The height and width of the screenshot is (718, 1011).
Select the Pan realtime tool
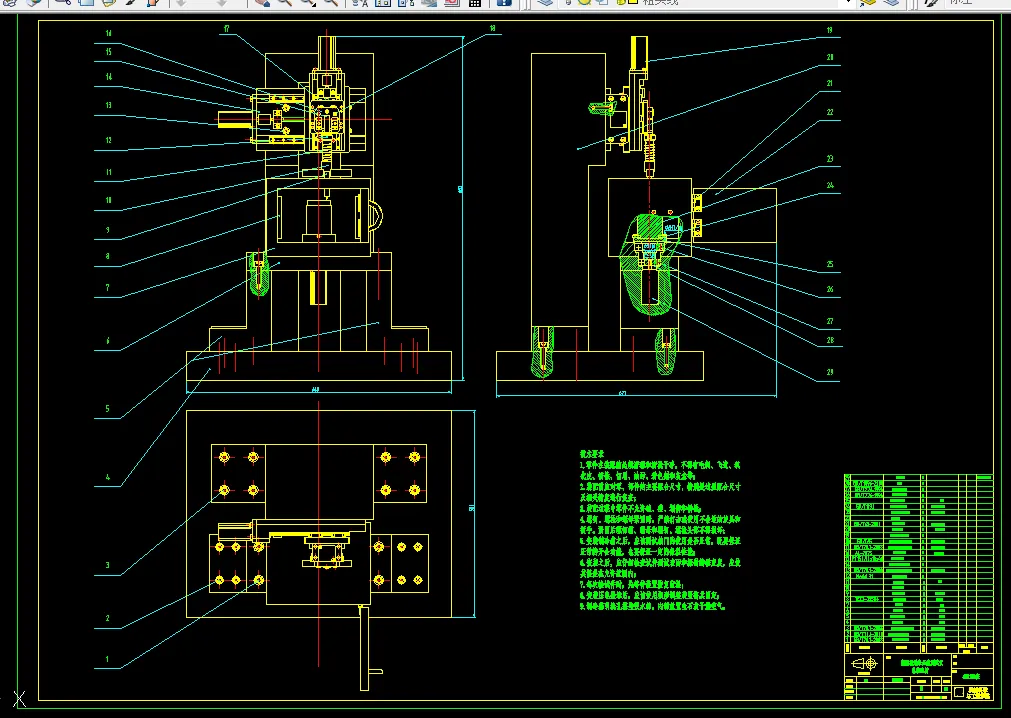point(262,3)
